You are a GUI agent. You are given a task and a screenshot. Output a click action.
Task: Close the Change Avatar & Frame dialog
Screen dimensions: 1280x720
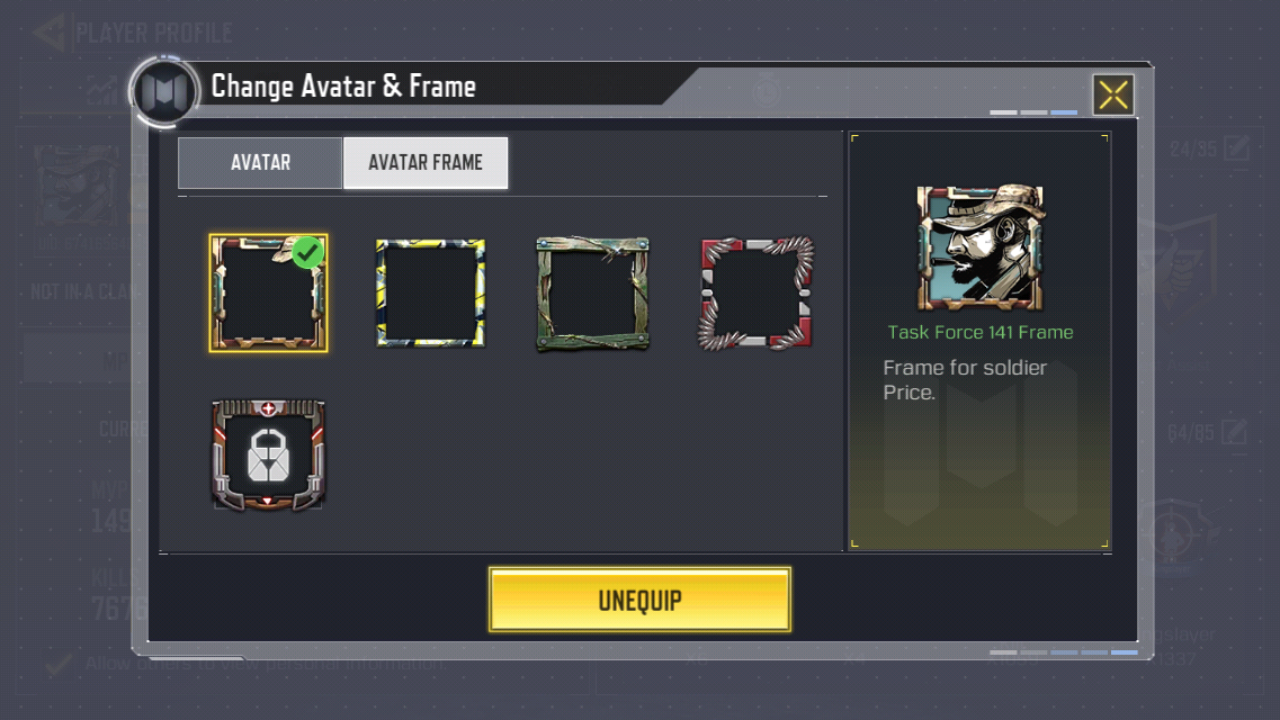[x=1113, y=95]
